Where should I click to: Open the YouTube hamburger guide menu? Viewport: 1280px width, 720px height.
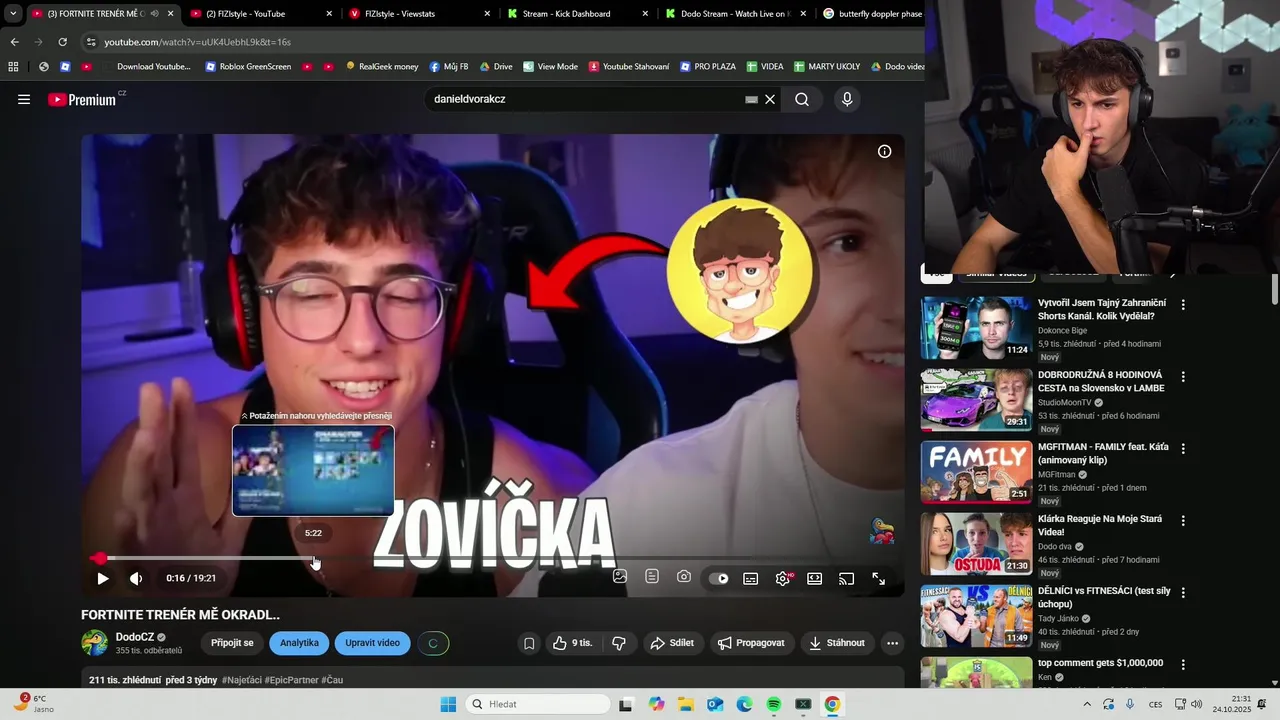tap(24, 99)
